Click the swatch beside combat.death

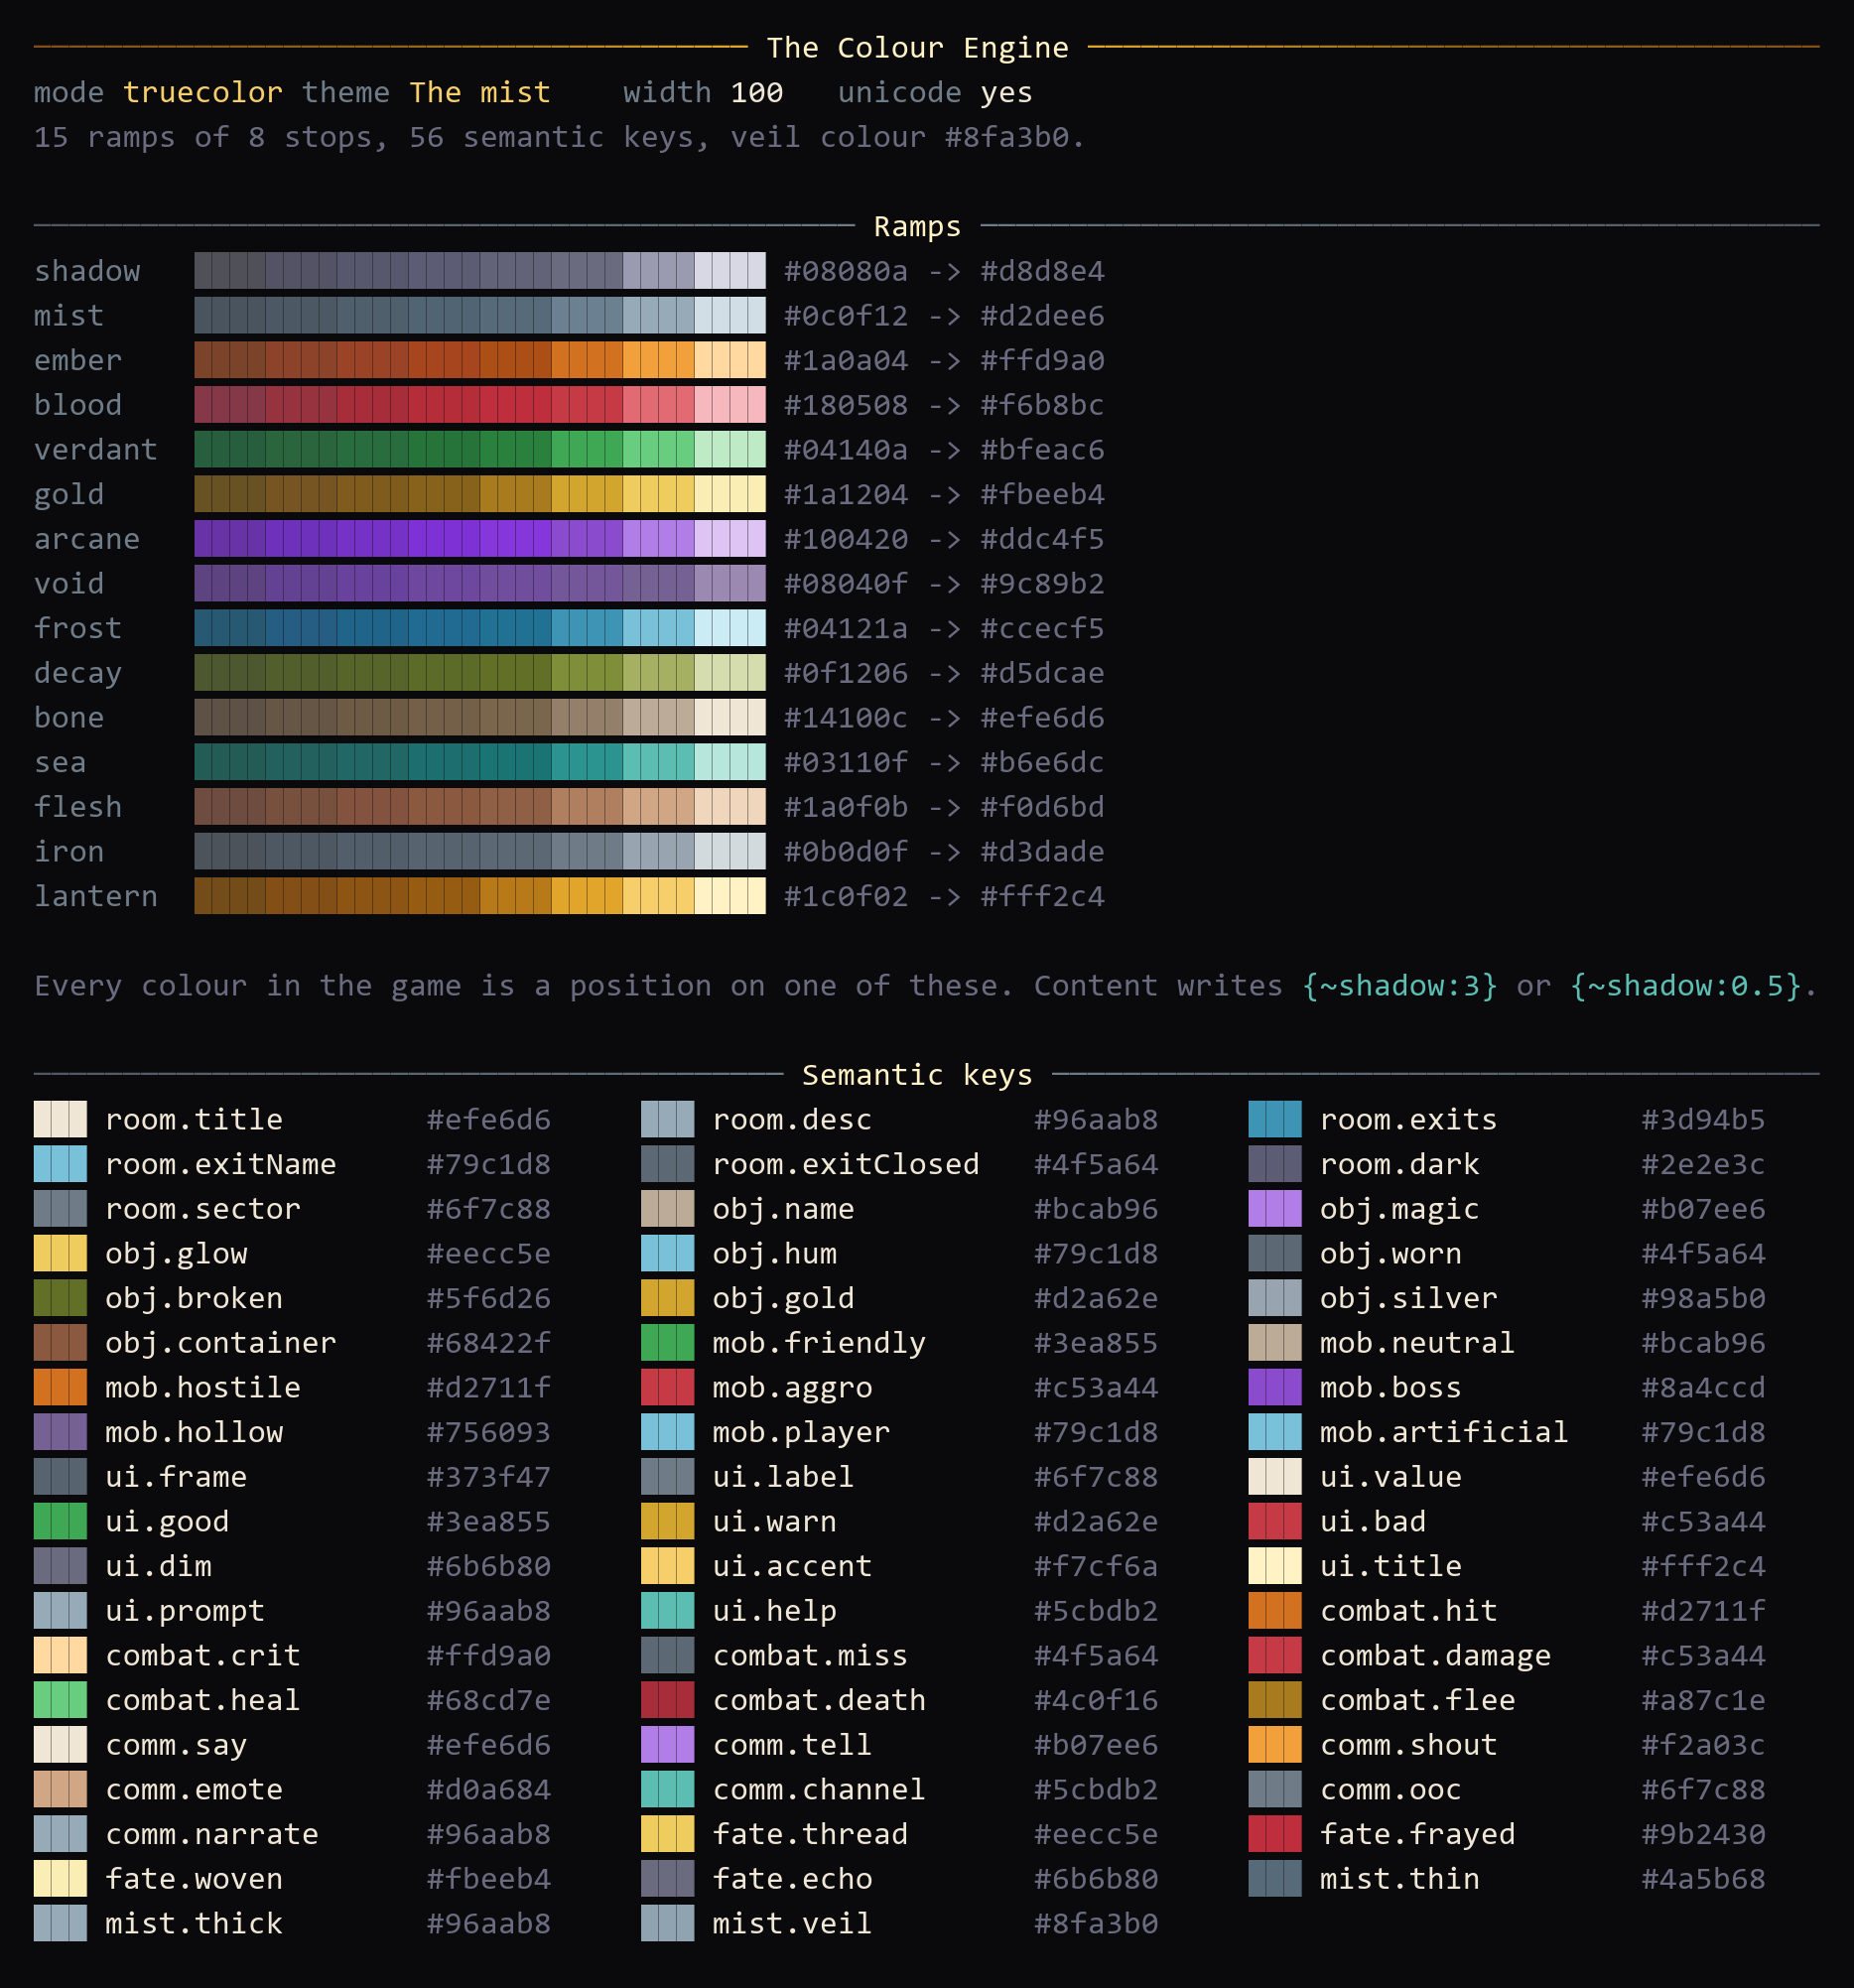pos(667,1700)
